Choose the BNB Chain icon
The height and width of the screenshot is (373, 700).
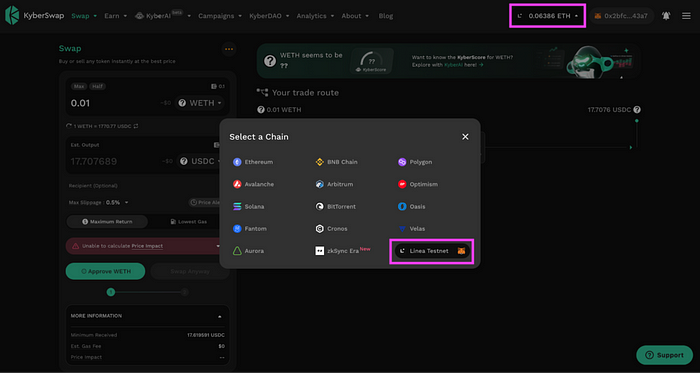320,162
